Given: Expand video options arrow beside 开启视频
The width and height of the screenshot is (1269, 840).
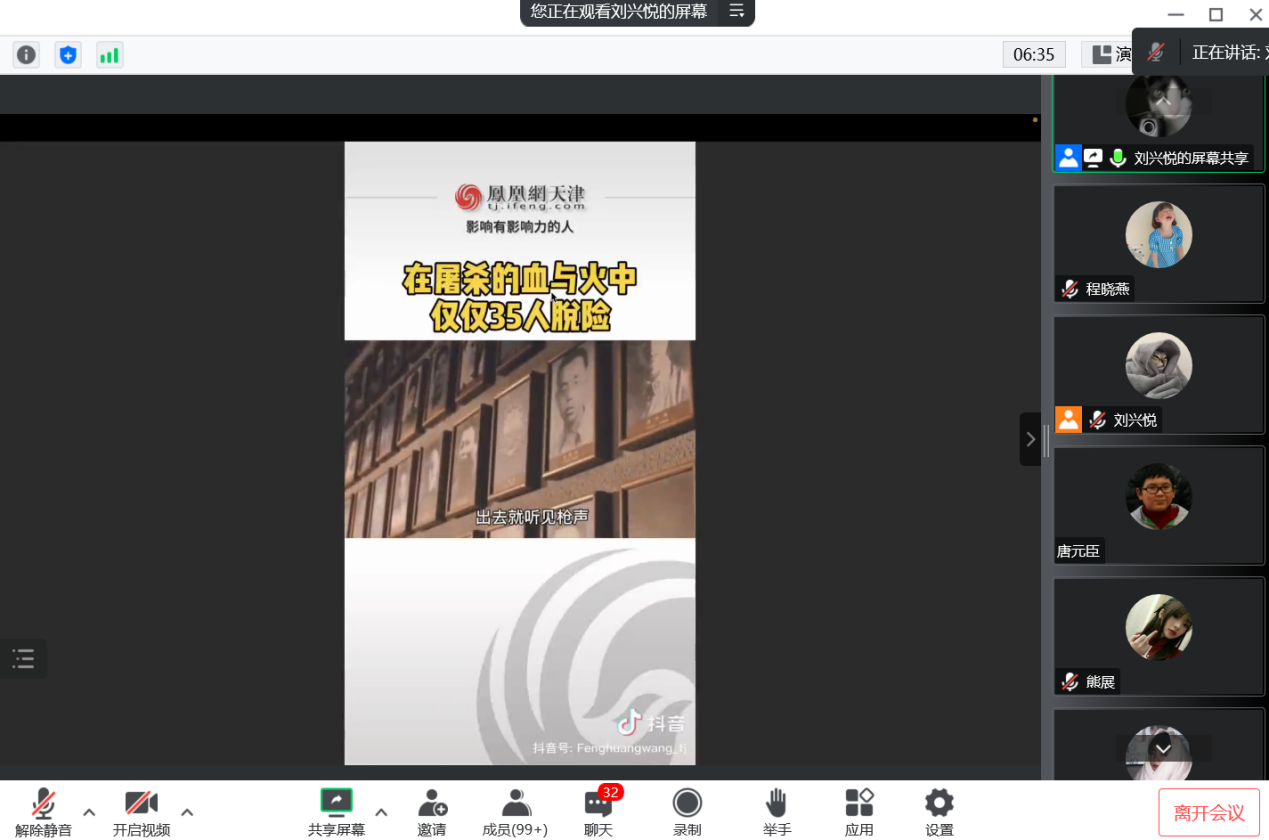Looking at the screenshot, I should [x=187, y=812].
